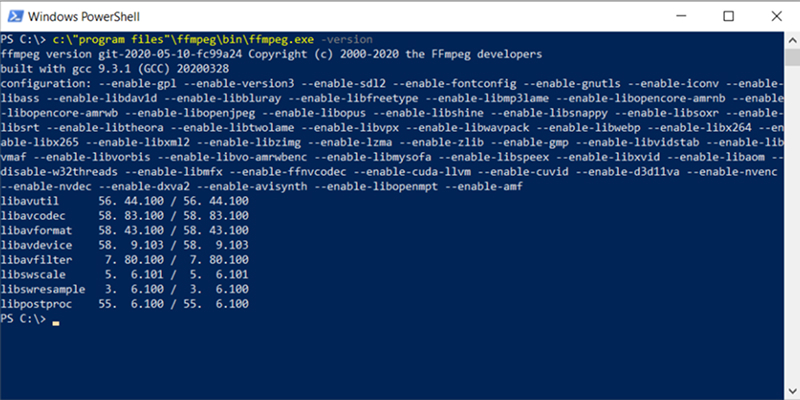Click the scrollbar up arrow

point(792,40)
